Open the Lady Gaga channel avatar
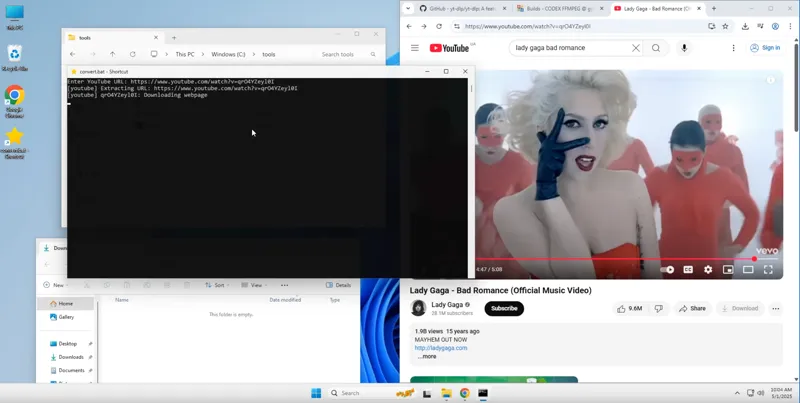Screen dimensions: 800x403 tap(418, 308)
